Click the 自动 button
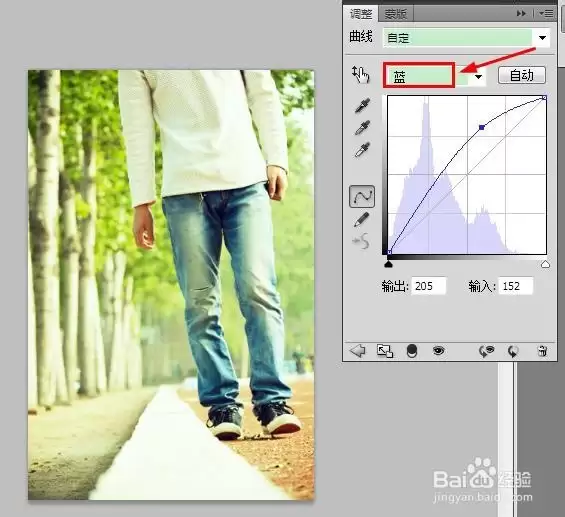The height and width of the screenshot is (517, 565). tap(521, 75)
